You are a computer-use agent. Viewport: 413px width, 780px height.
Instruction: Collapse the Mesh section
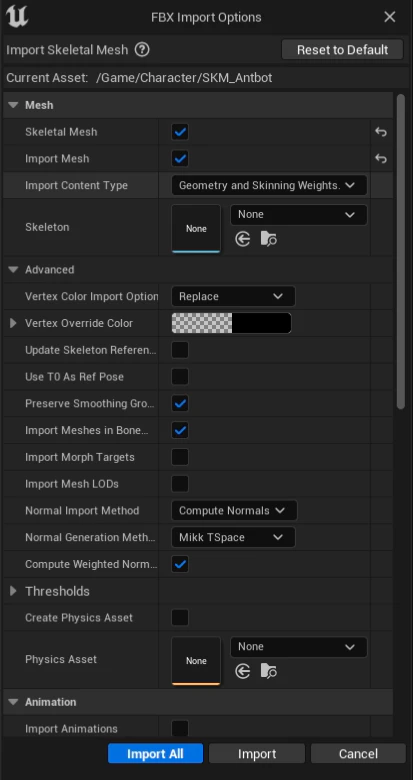point(13,105)
